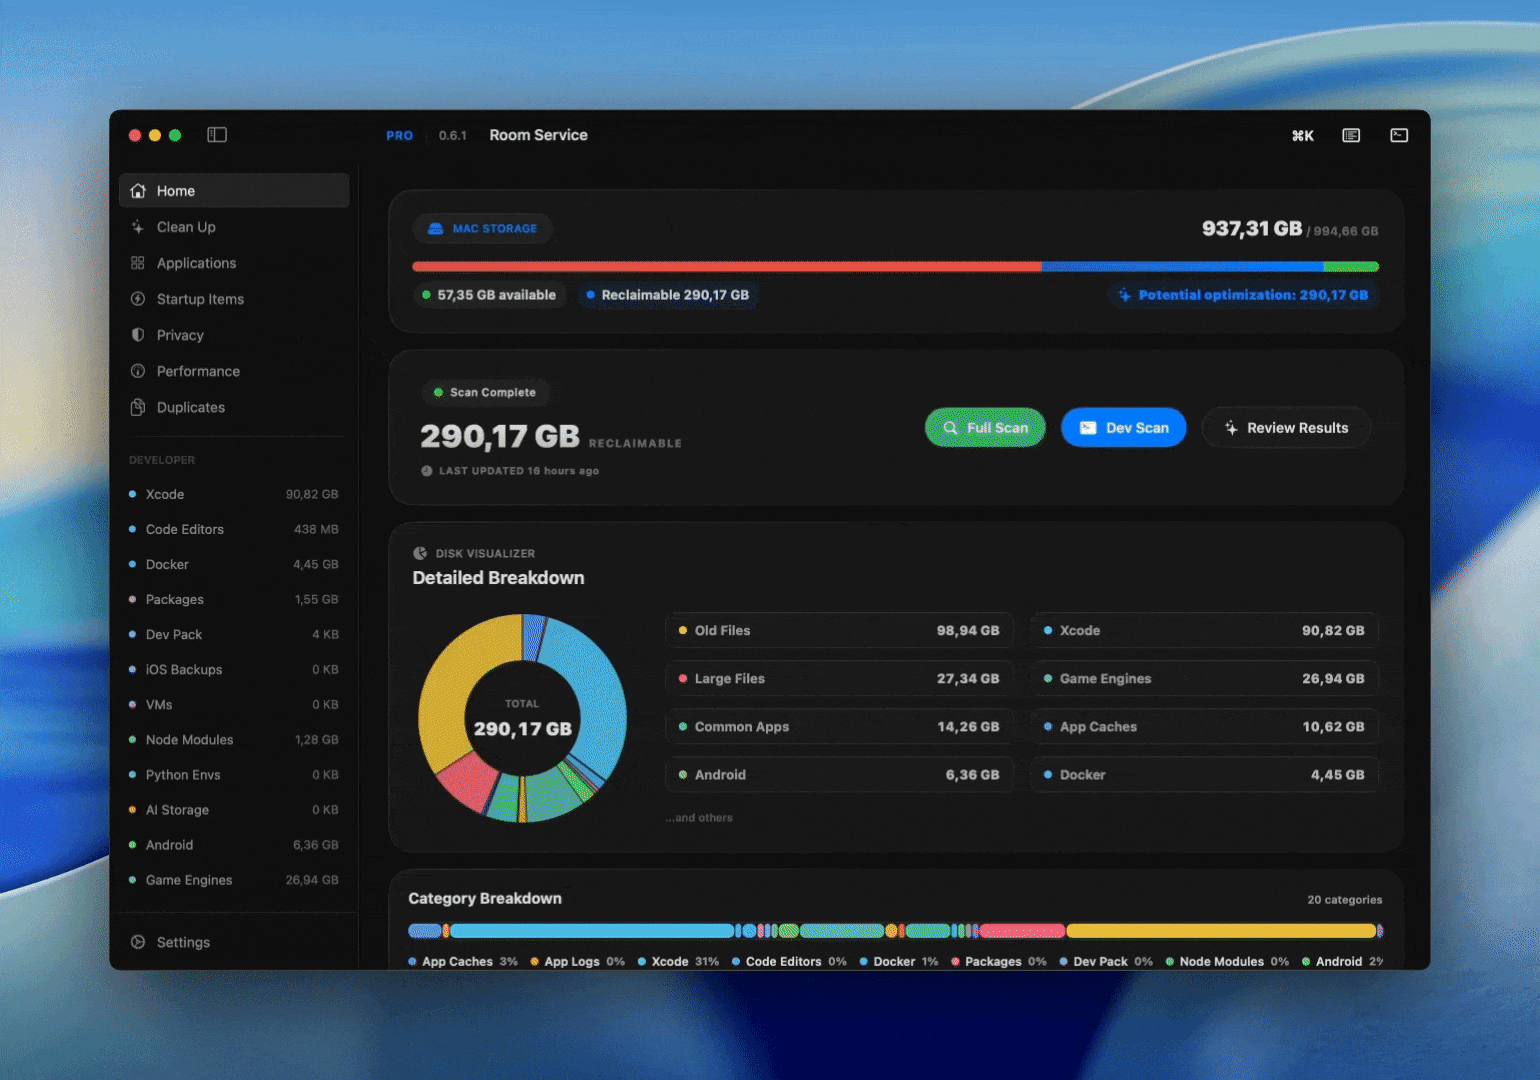Select Node Modules in sidebar
Image resolution: width=1540 pixels, height=1080 pixels.
(x=234, y=739)
